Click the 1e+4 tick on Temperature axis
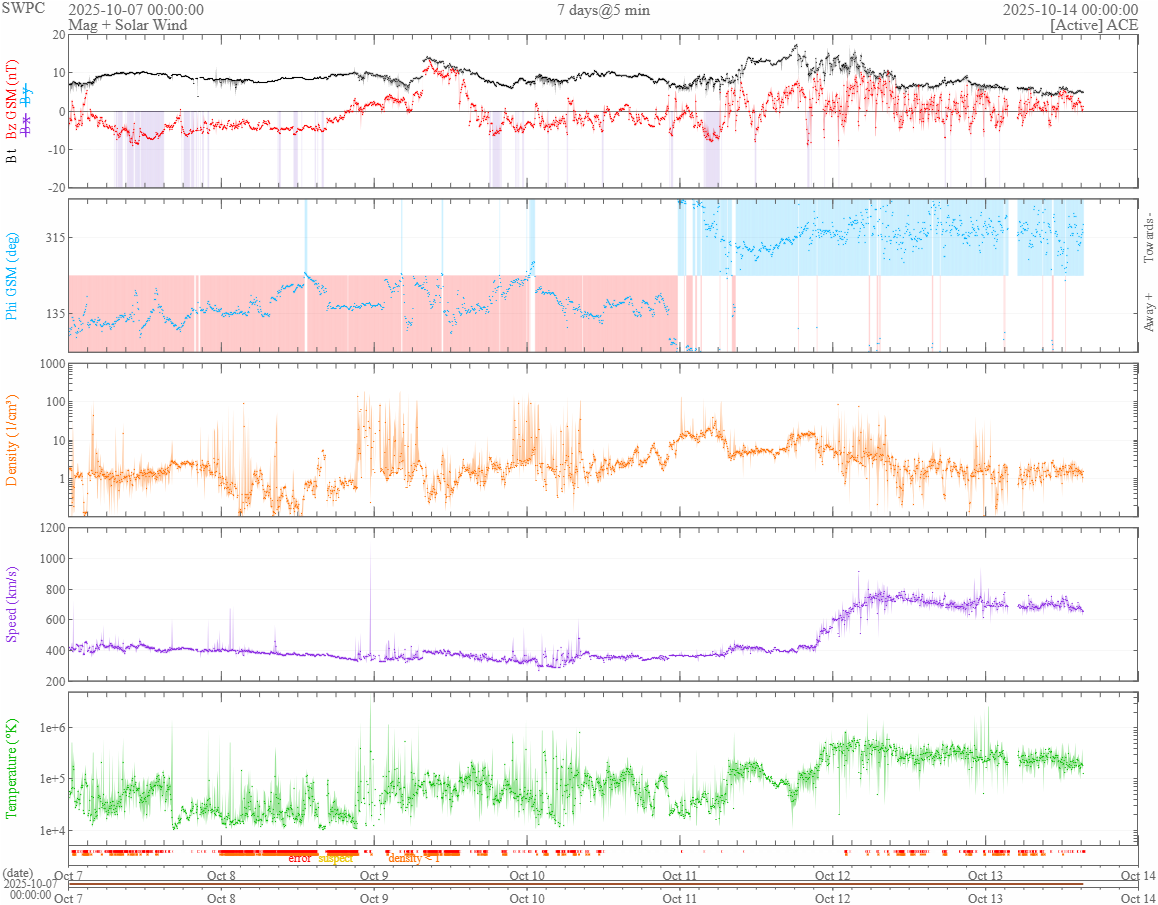This screenshot has height=905, width=1158. coord(52,830)
